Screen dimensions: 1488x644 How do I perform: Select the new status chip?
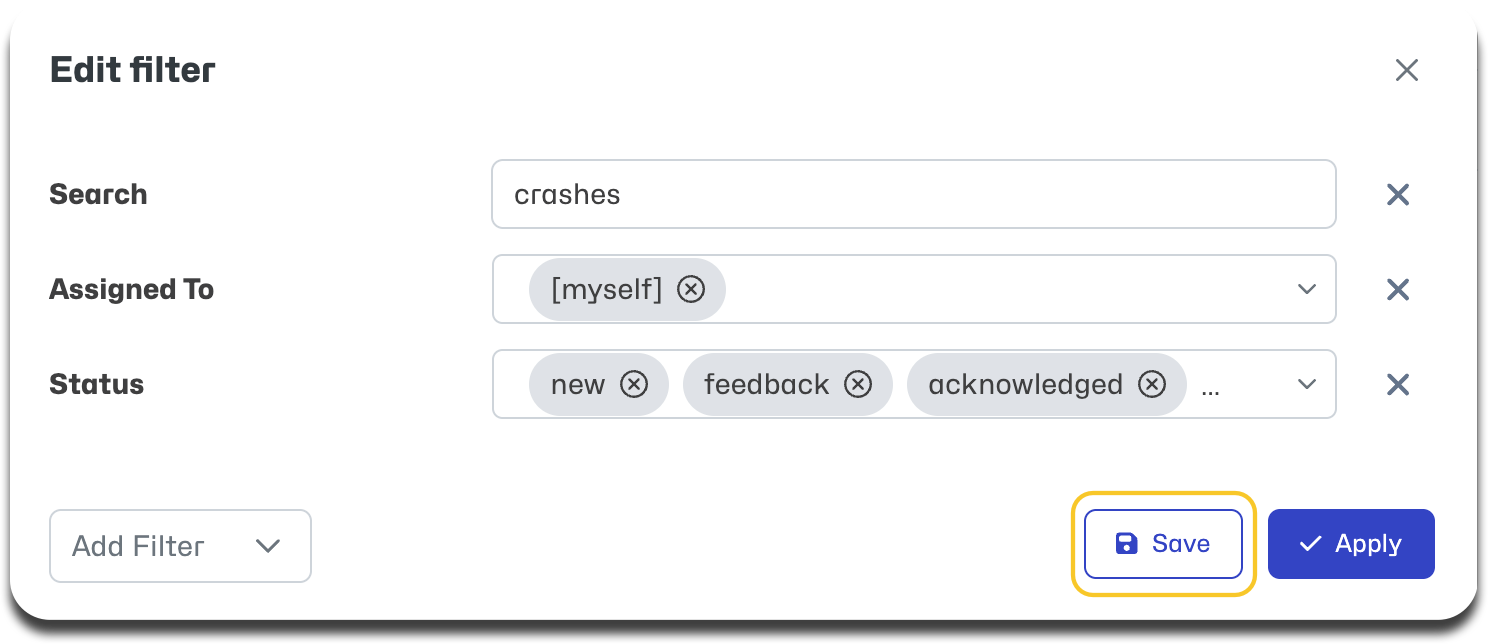pos(578,385)
